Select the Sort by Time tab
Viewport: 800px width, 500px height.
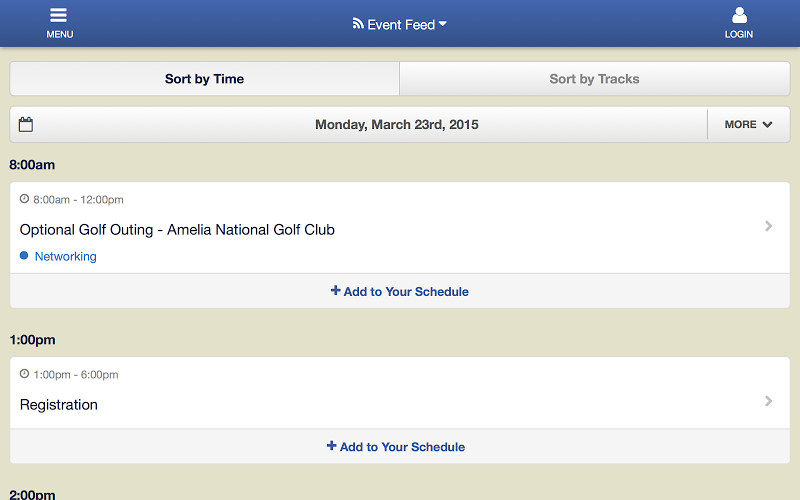205,79
